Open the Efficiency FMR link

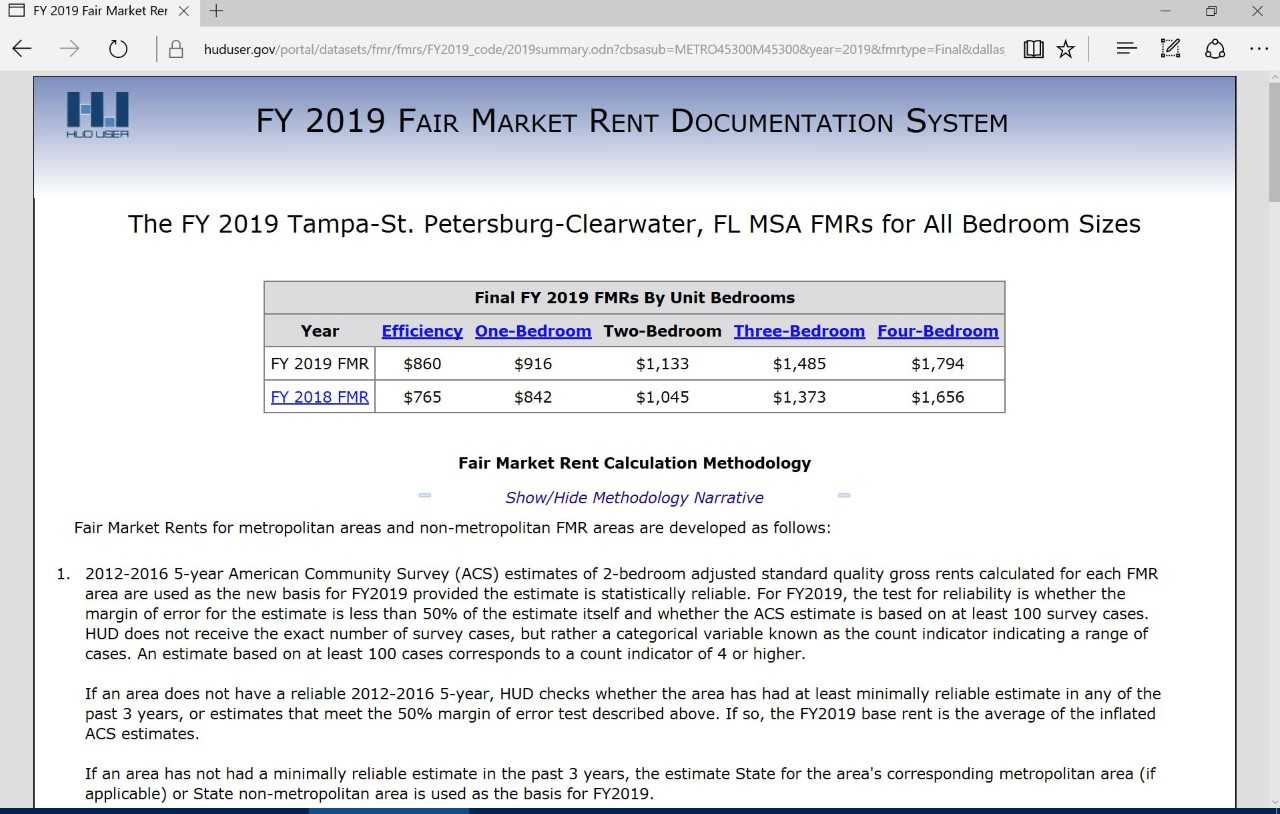[x=422, y=331]
